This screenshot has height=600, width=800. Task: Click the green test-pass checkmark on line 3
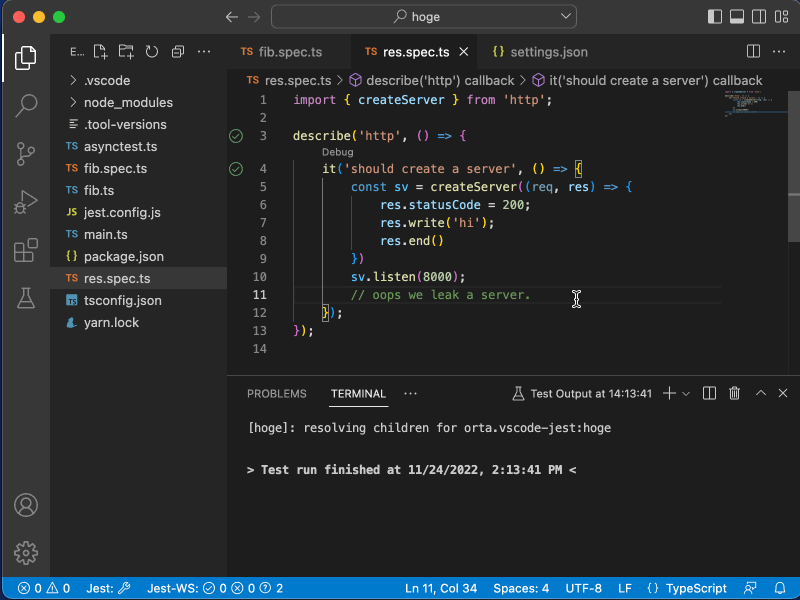pyautogui.click(x=235, y=135)
